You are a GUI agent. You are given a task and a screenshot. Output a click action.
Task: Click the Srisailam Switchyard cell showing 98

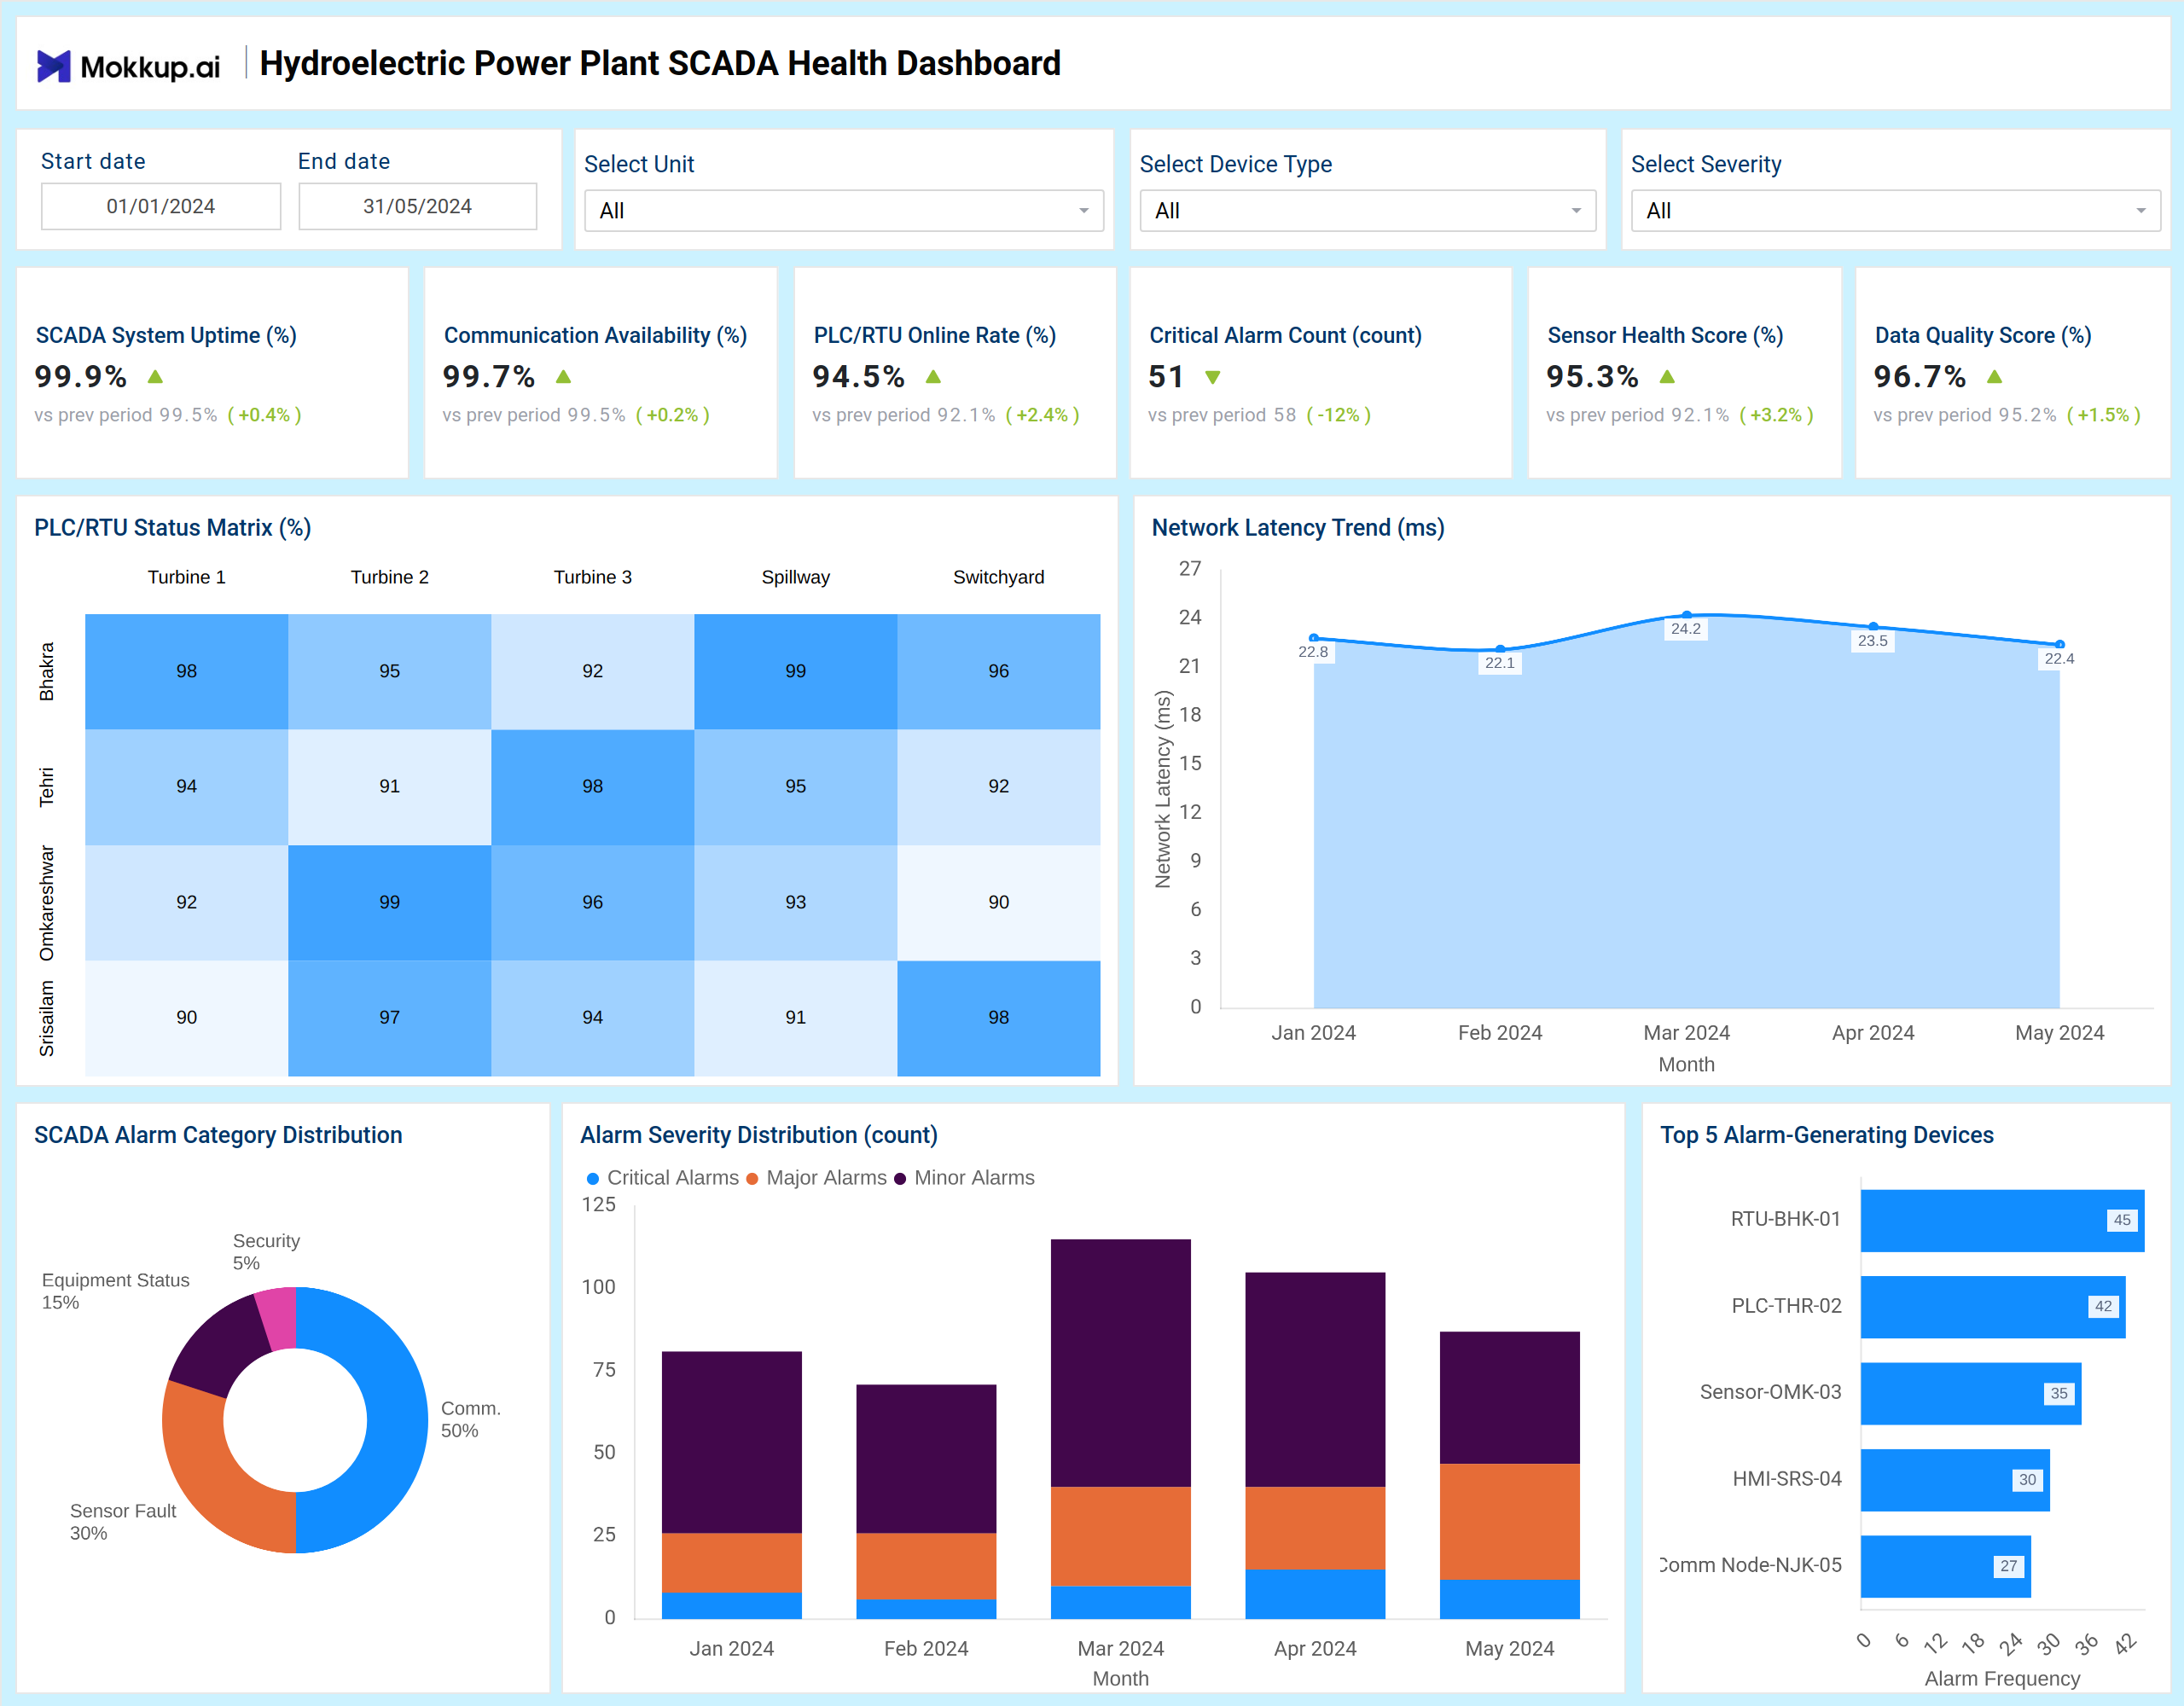pyautogui.click(x=999, y=1018)
